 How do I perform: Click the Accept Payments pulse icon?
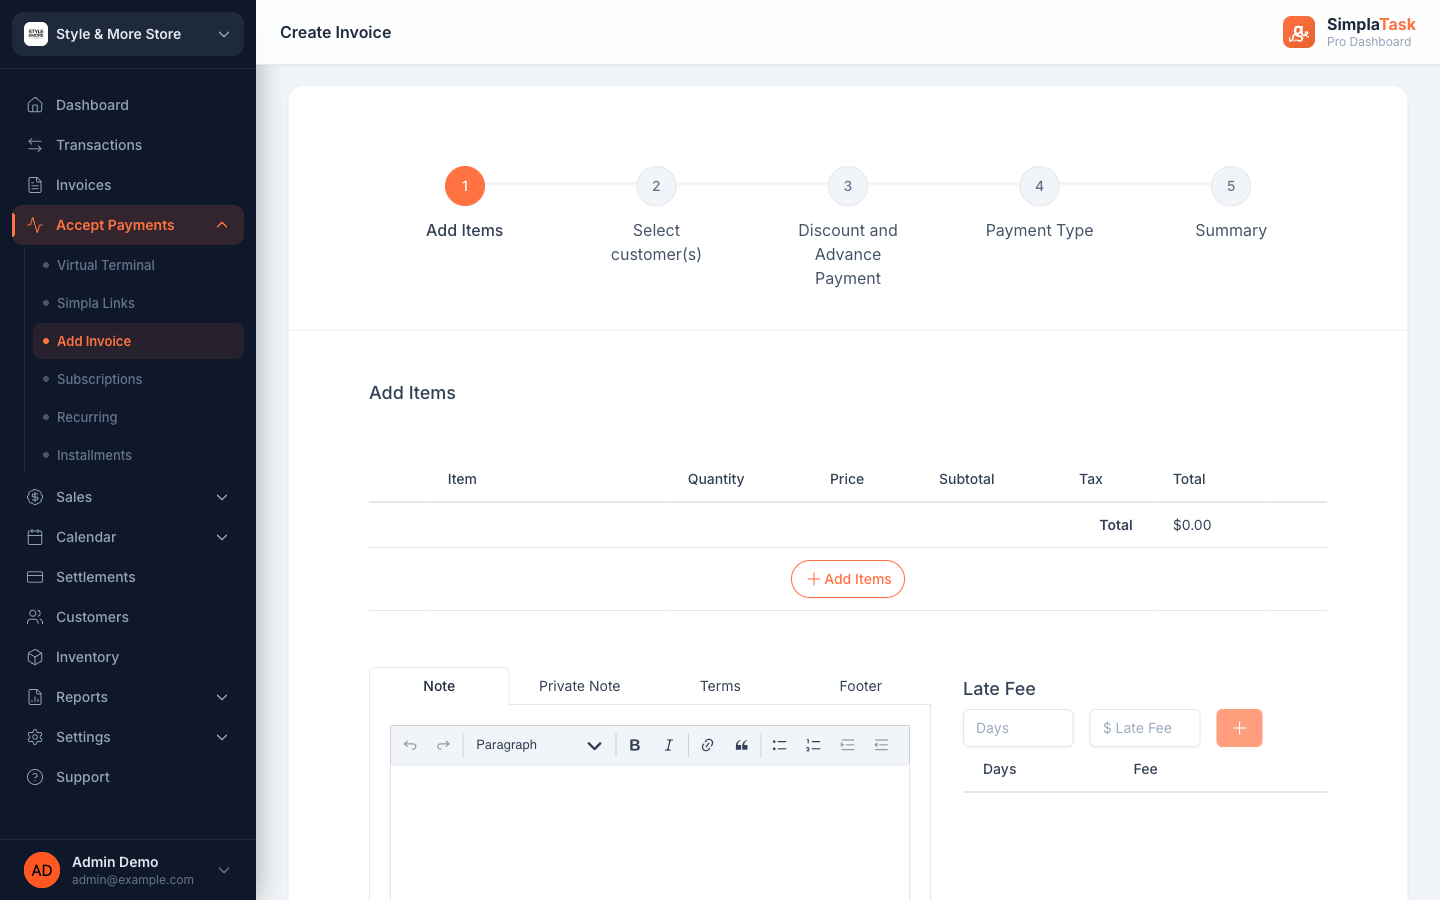(35, 225)
